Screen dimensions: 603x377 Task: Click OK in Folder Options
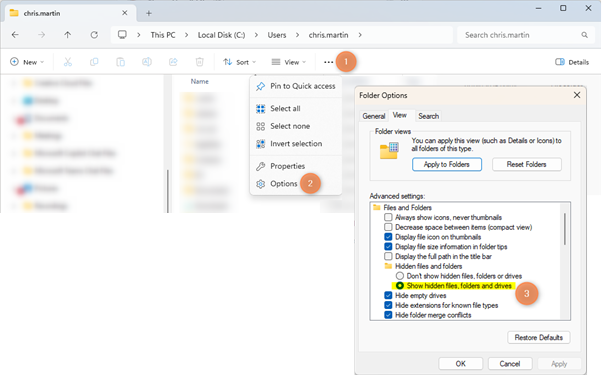[461, 364]
